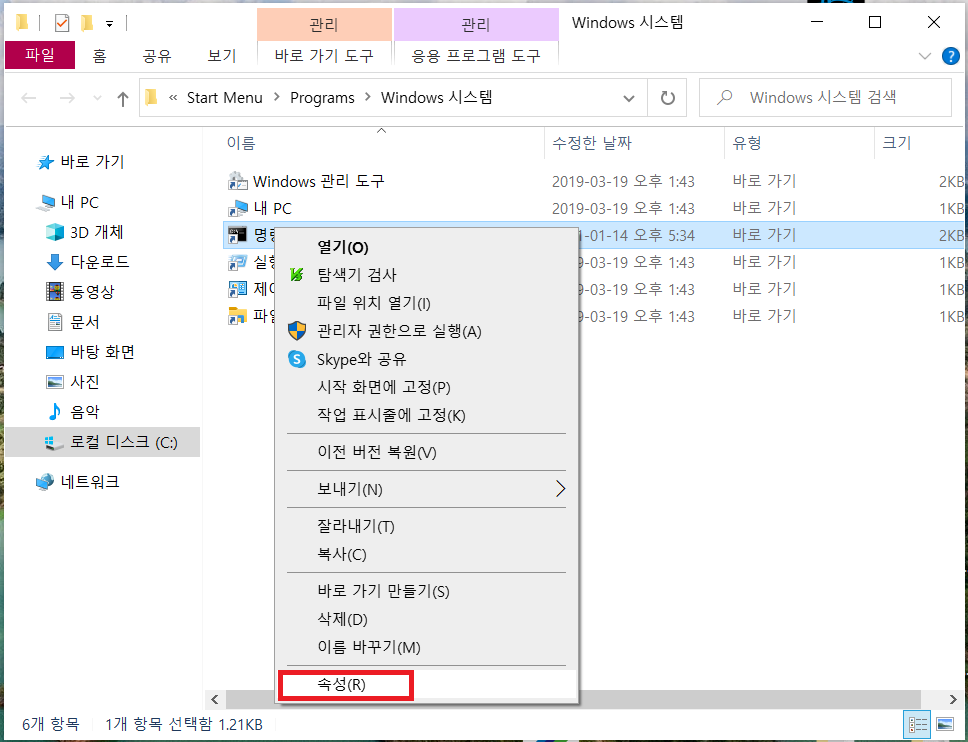Click the Quick Access star icon
Screen dimensions: 968x742
[46, 162]
